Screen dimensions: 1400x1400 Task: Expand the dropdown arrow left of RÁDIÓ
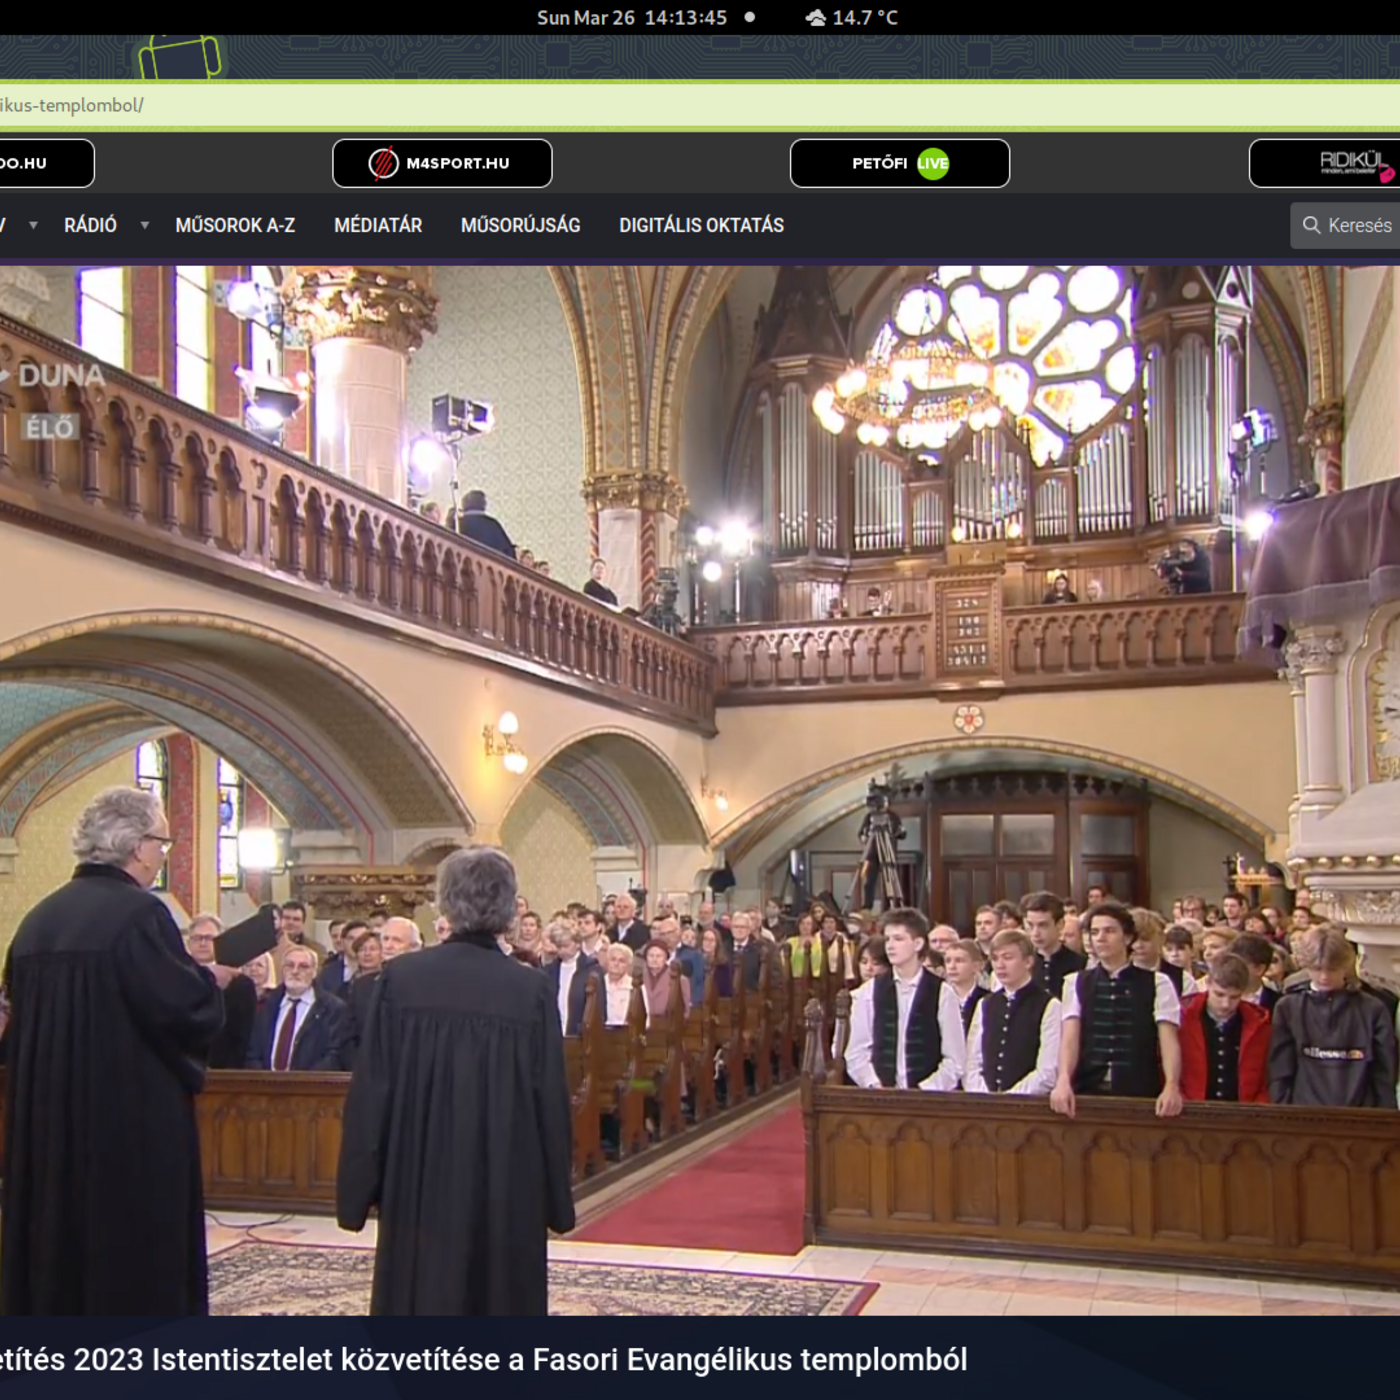point(33,225)
